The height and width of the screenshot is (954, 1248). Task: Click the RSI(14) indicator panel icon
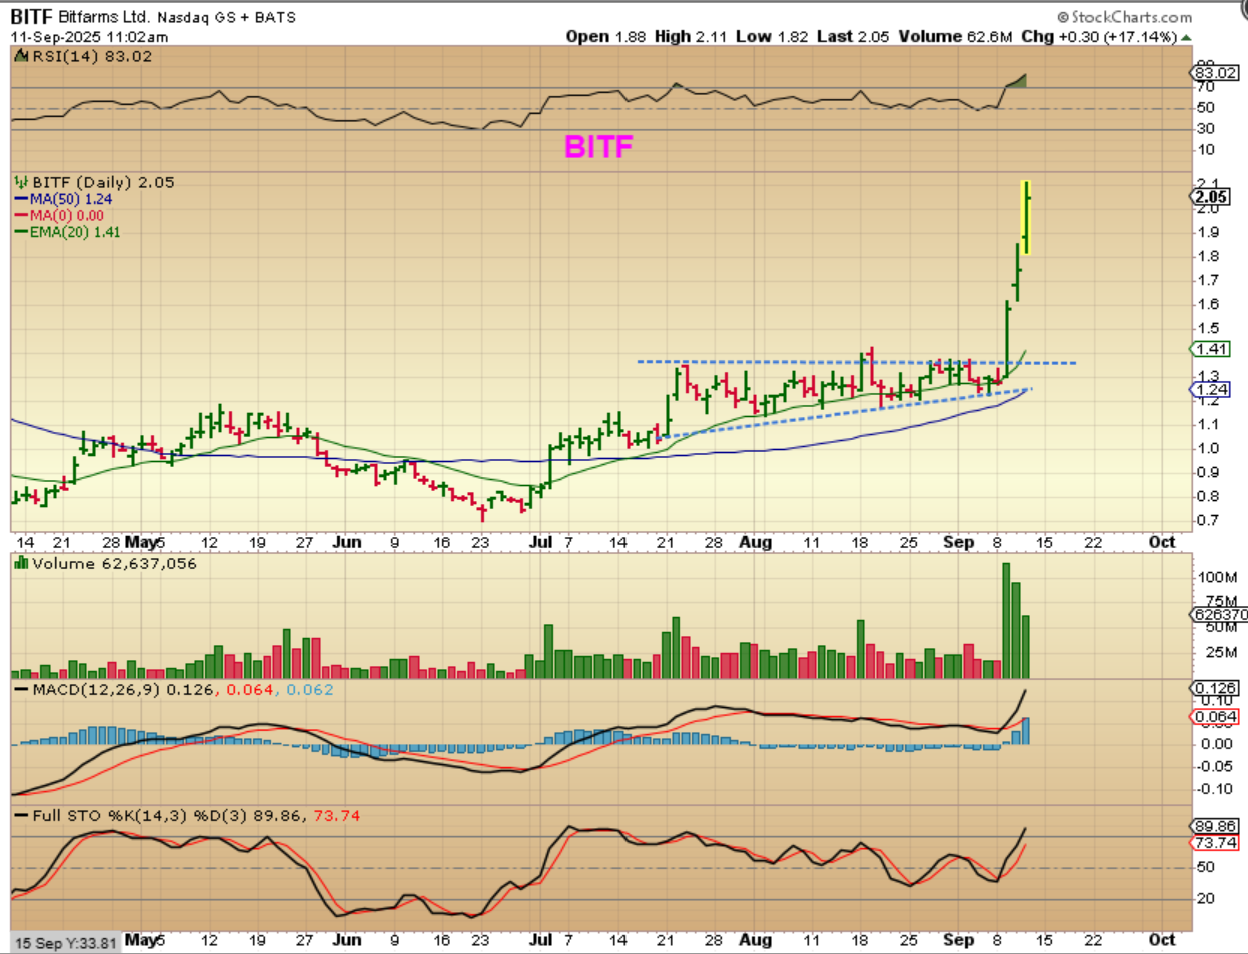[21, 56]
